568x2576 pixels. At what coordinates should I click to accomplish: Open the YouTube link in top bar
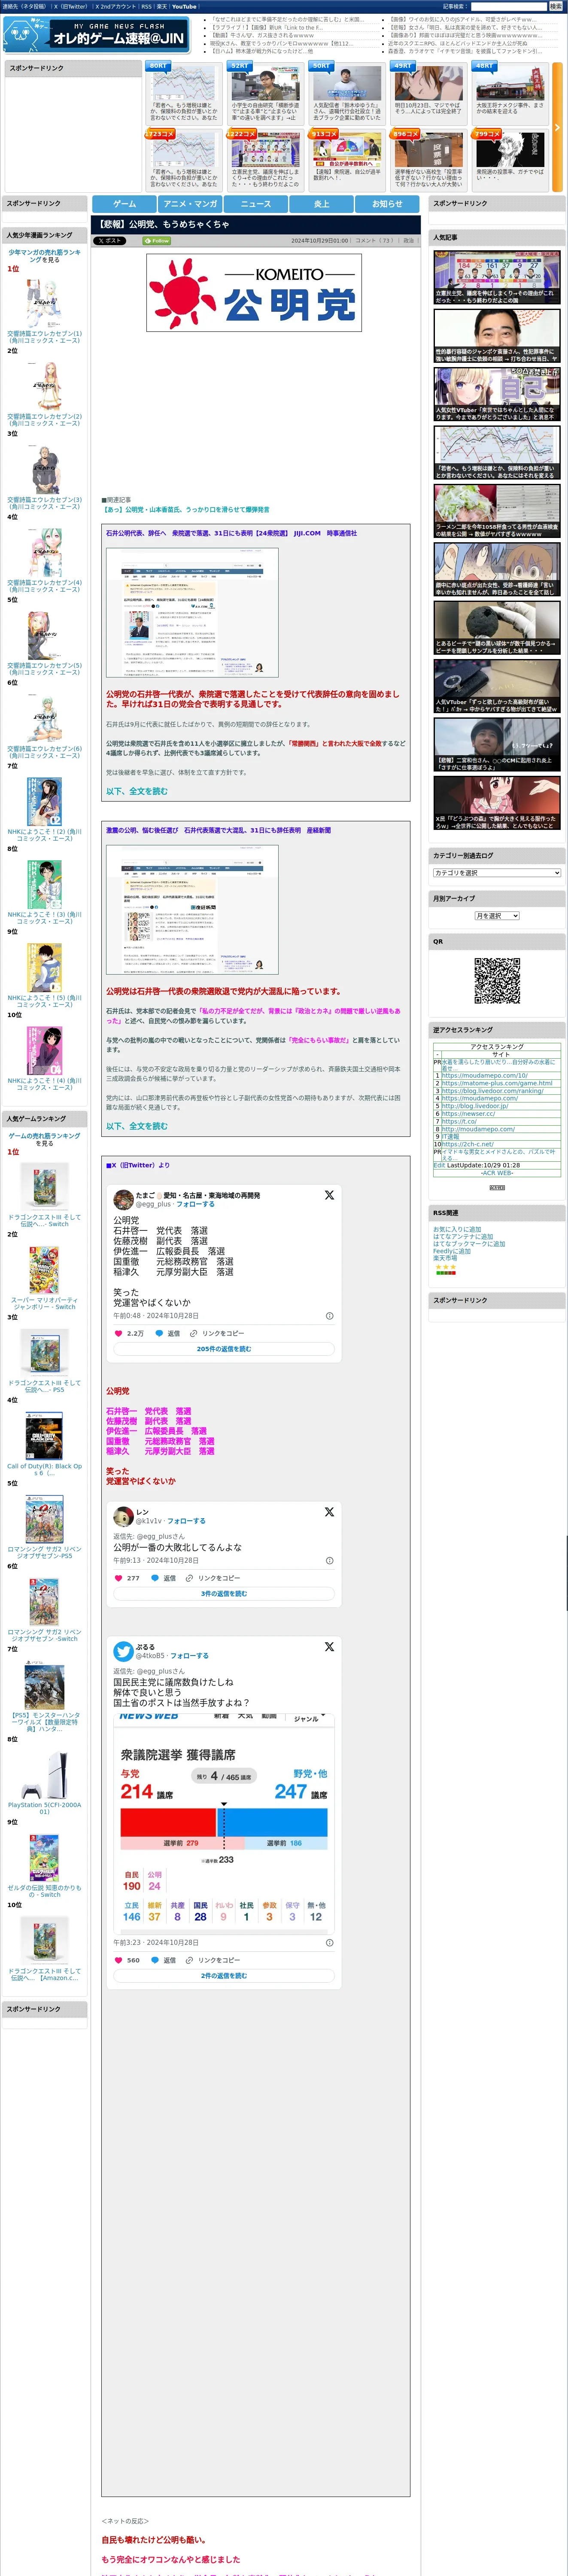(184, 6)
